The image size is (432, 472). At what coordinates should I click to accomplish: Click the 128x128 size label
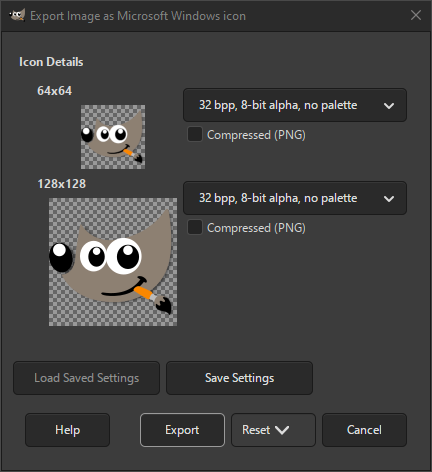coord(62,184)
